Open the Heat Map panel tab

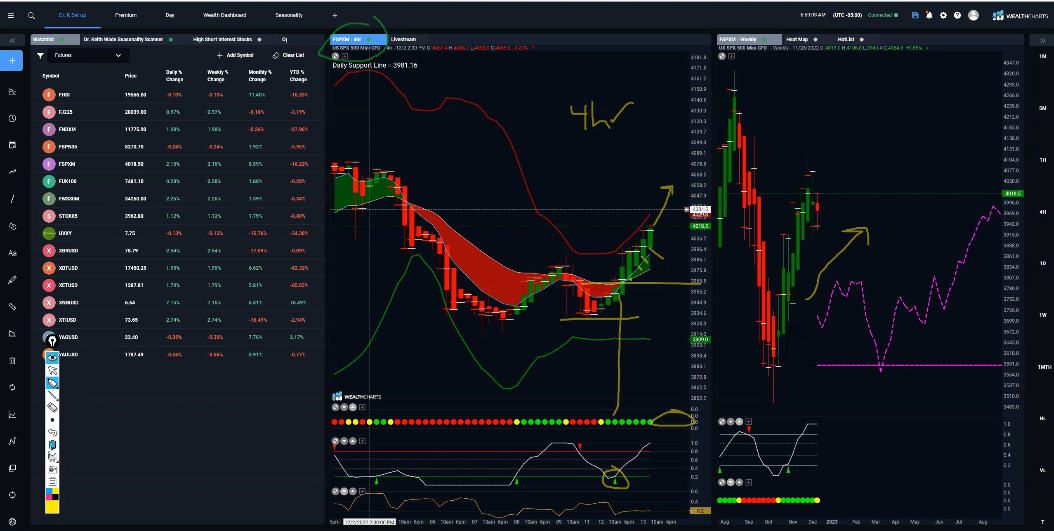pos(797,40)
